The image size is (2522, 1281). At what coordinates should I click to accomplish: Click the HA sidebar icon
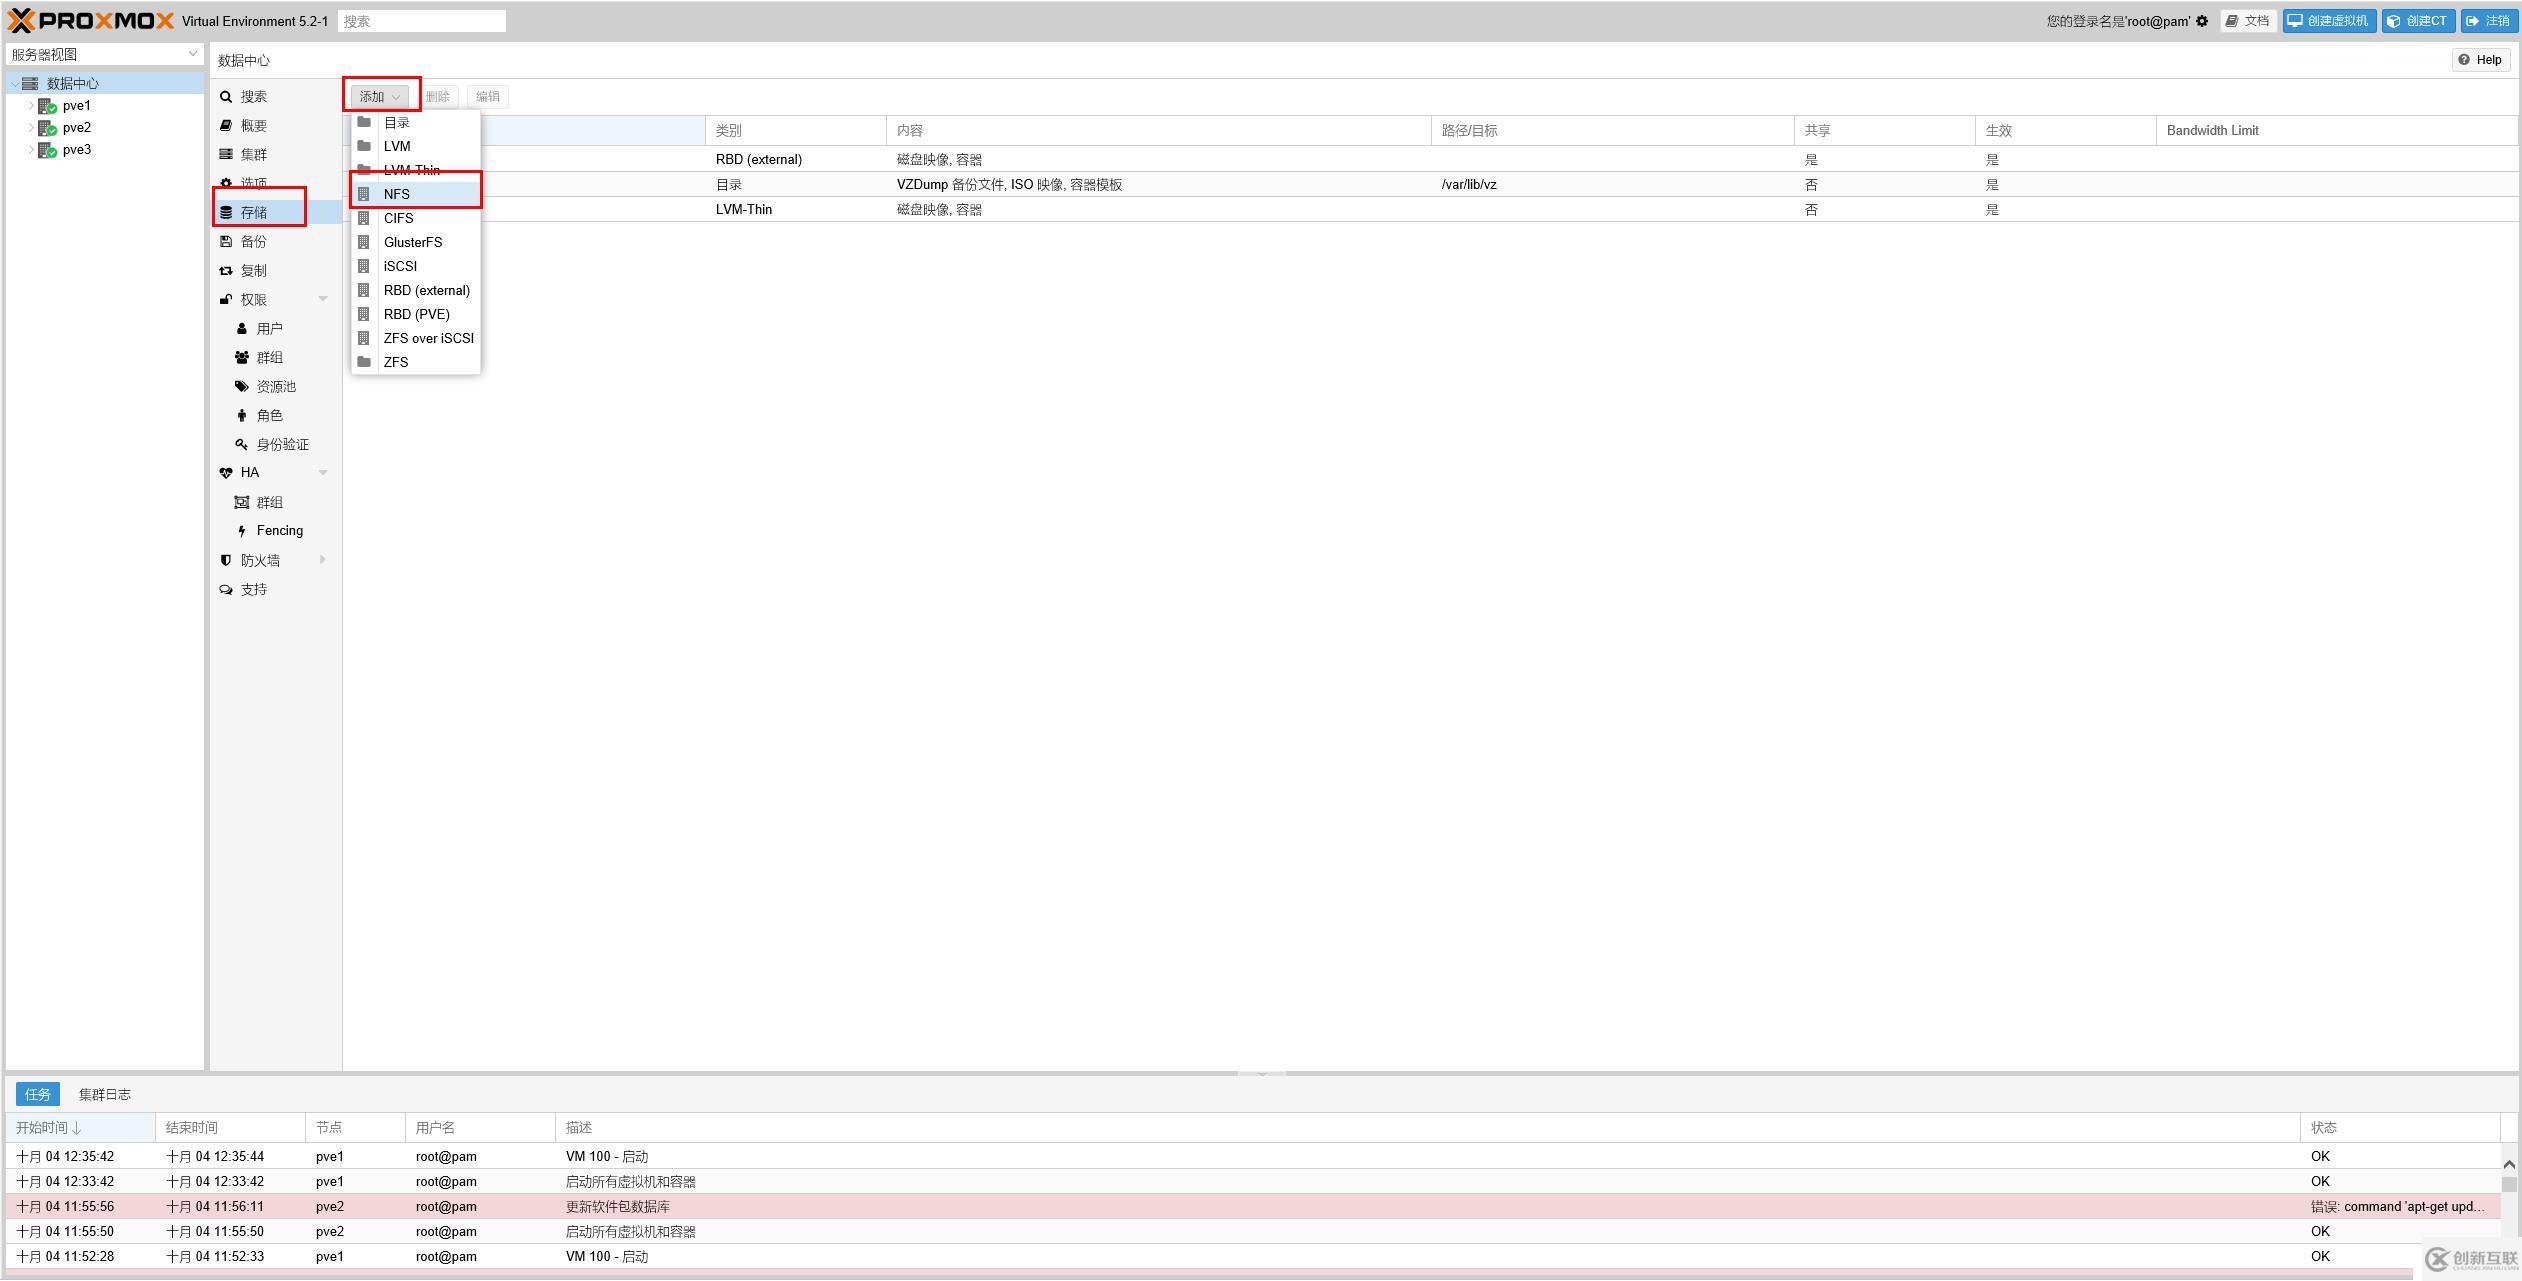[x=229, y=472]
